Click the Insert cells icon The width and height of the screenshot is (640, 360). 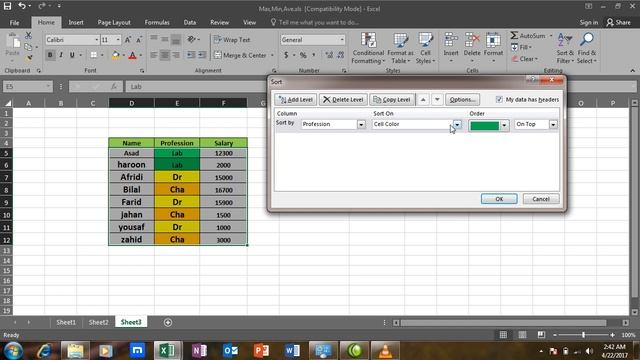(451, 41)
